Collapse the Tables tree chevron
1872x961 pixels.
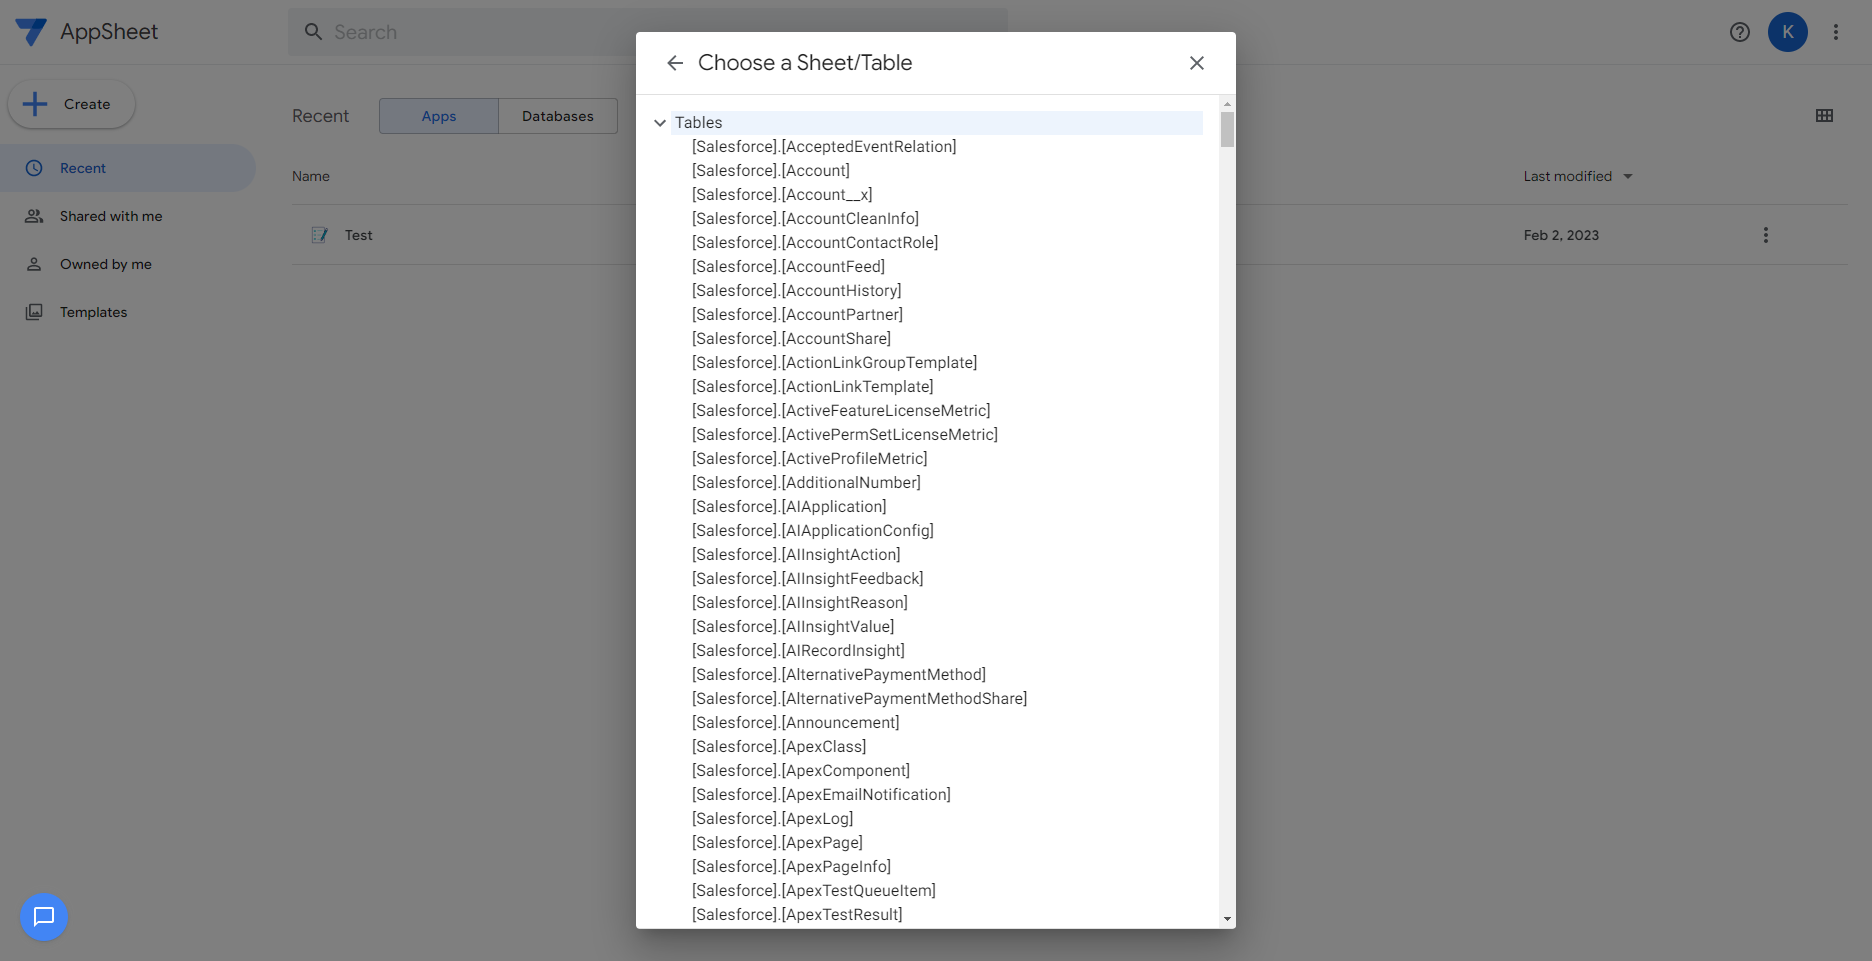[660, 123]
